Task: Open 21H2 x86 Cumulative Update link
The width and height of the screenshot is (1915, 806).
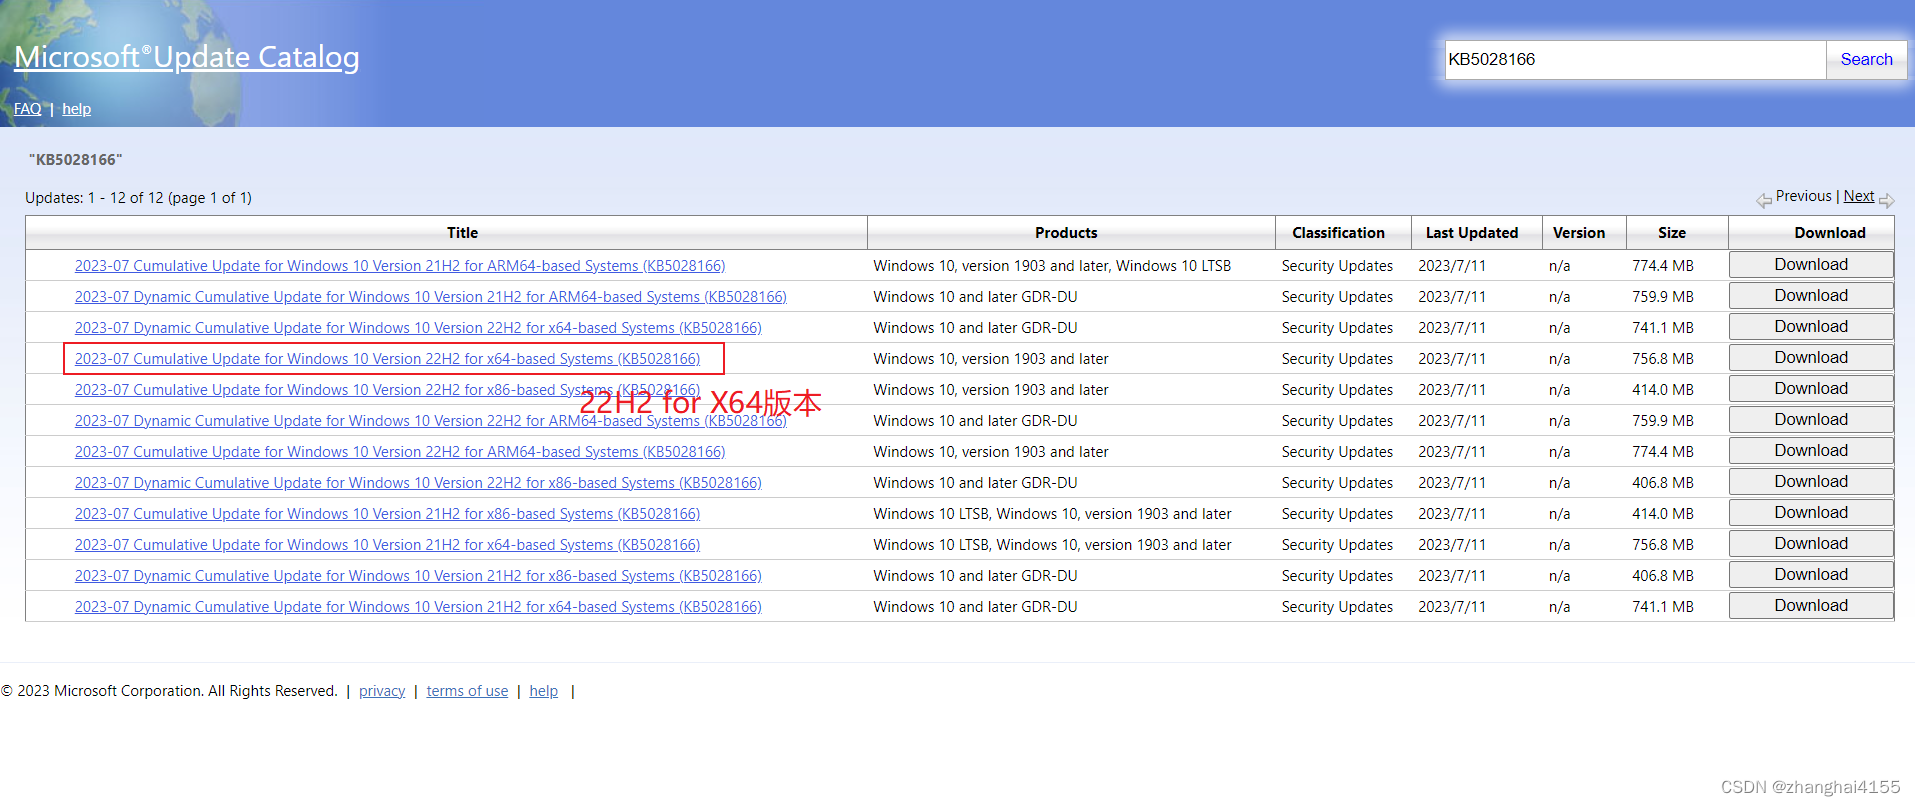Action: coord(387,514)
